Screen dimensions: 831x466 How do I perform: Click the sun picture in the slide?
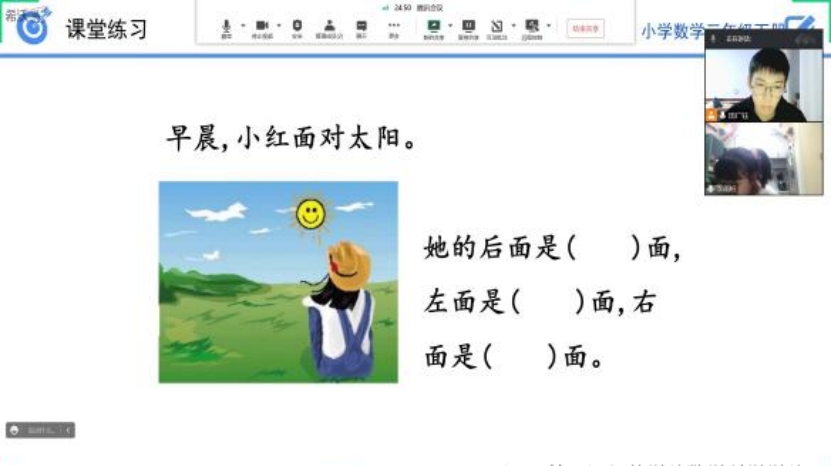(311, 213)
